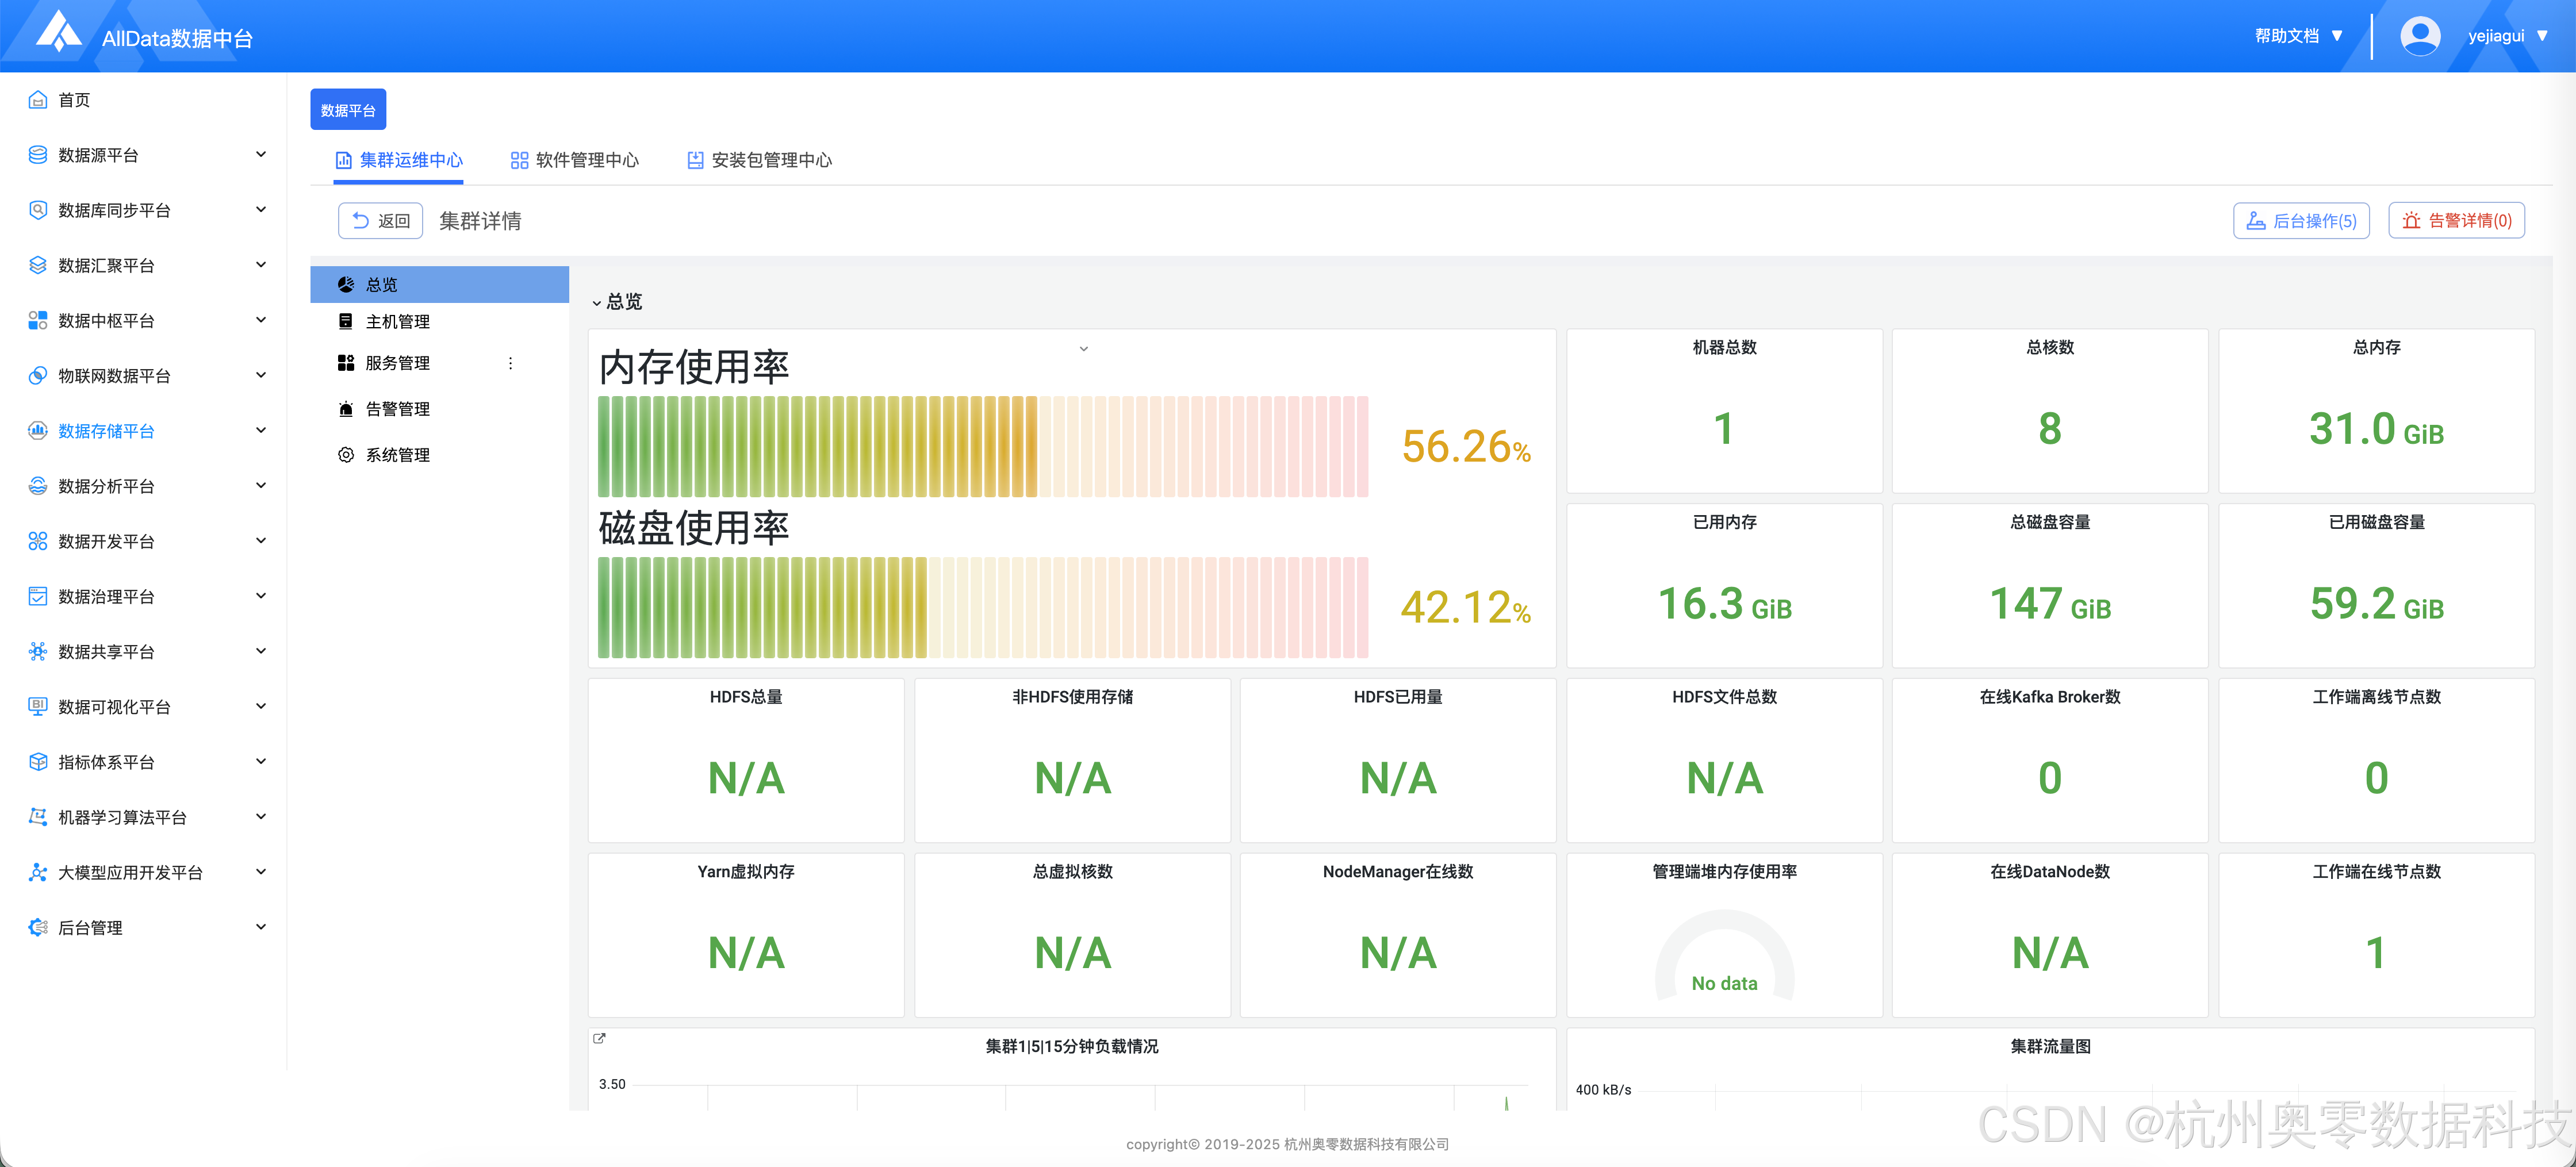Click the three-dot menu beside 服务管理
This screenshot has width=2576, height=1167.
coord(510,363)
